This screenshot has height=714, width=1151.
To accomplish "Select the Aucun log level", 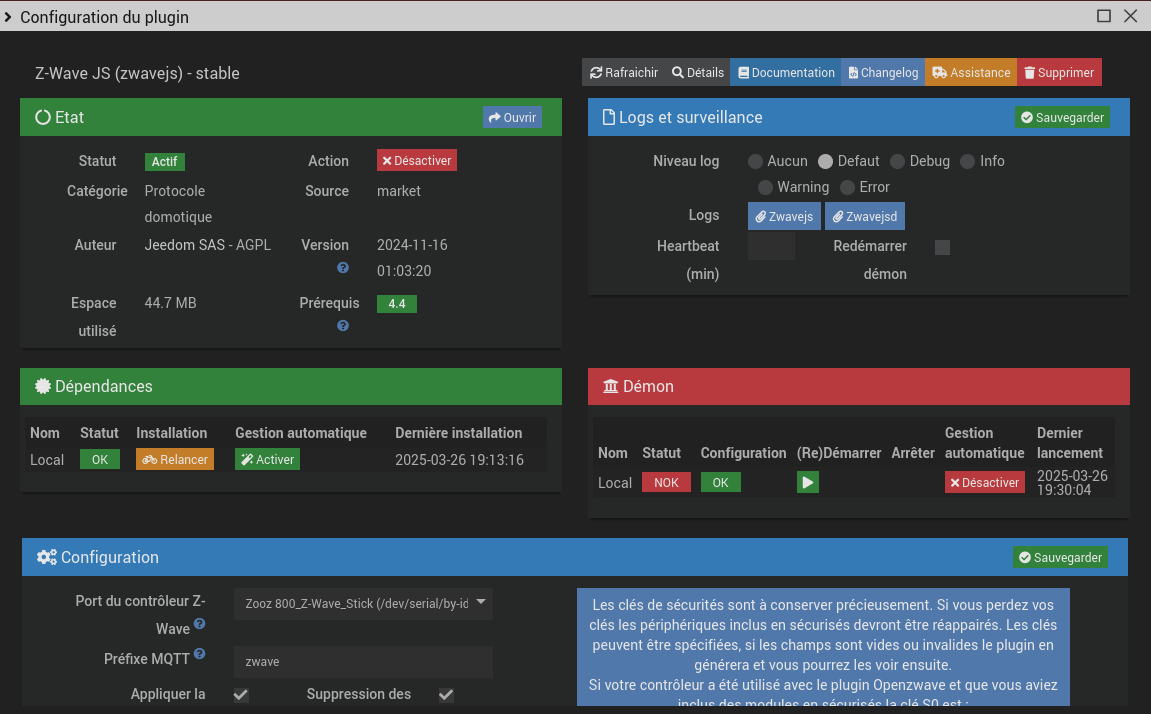I will (755, 161).
